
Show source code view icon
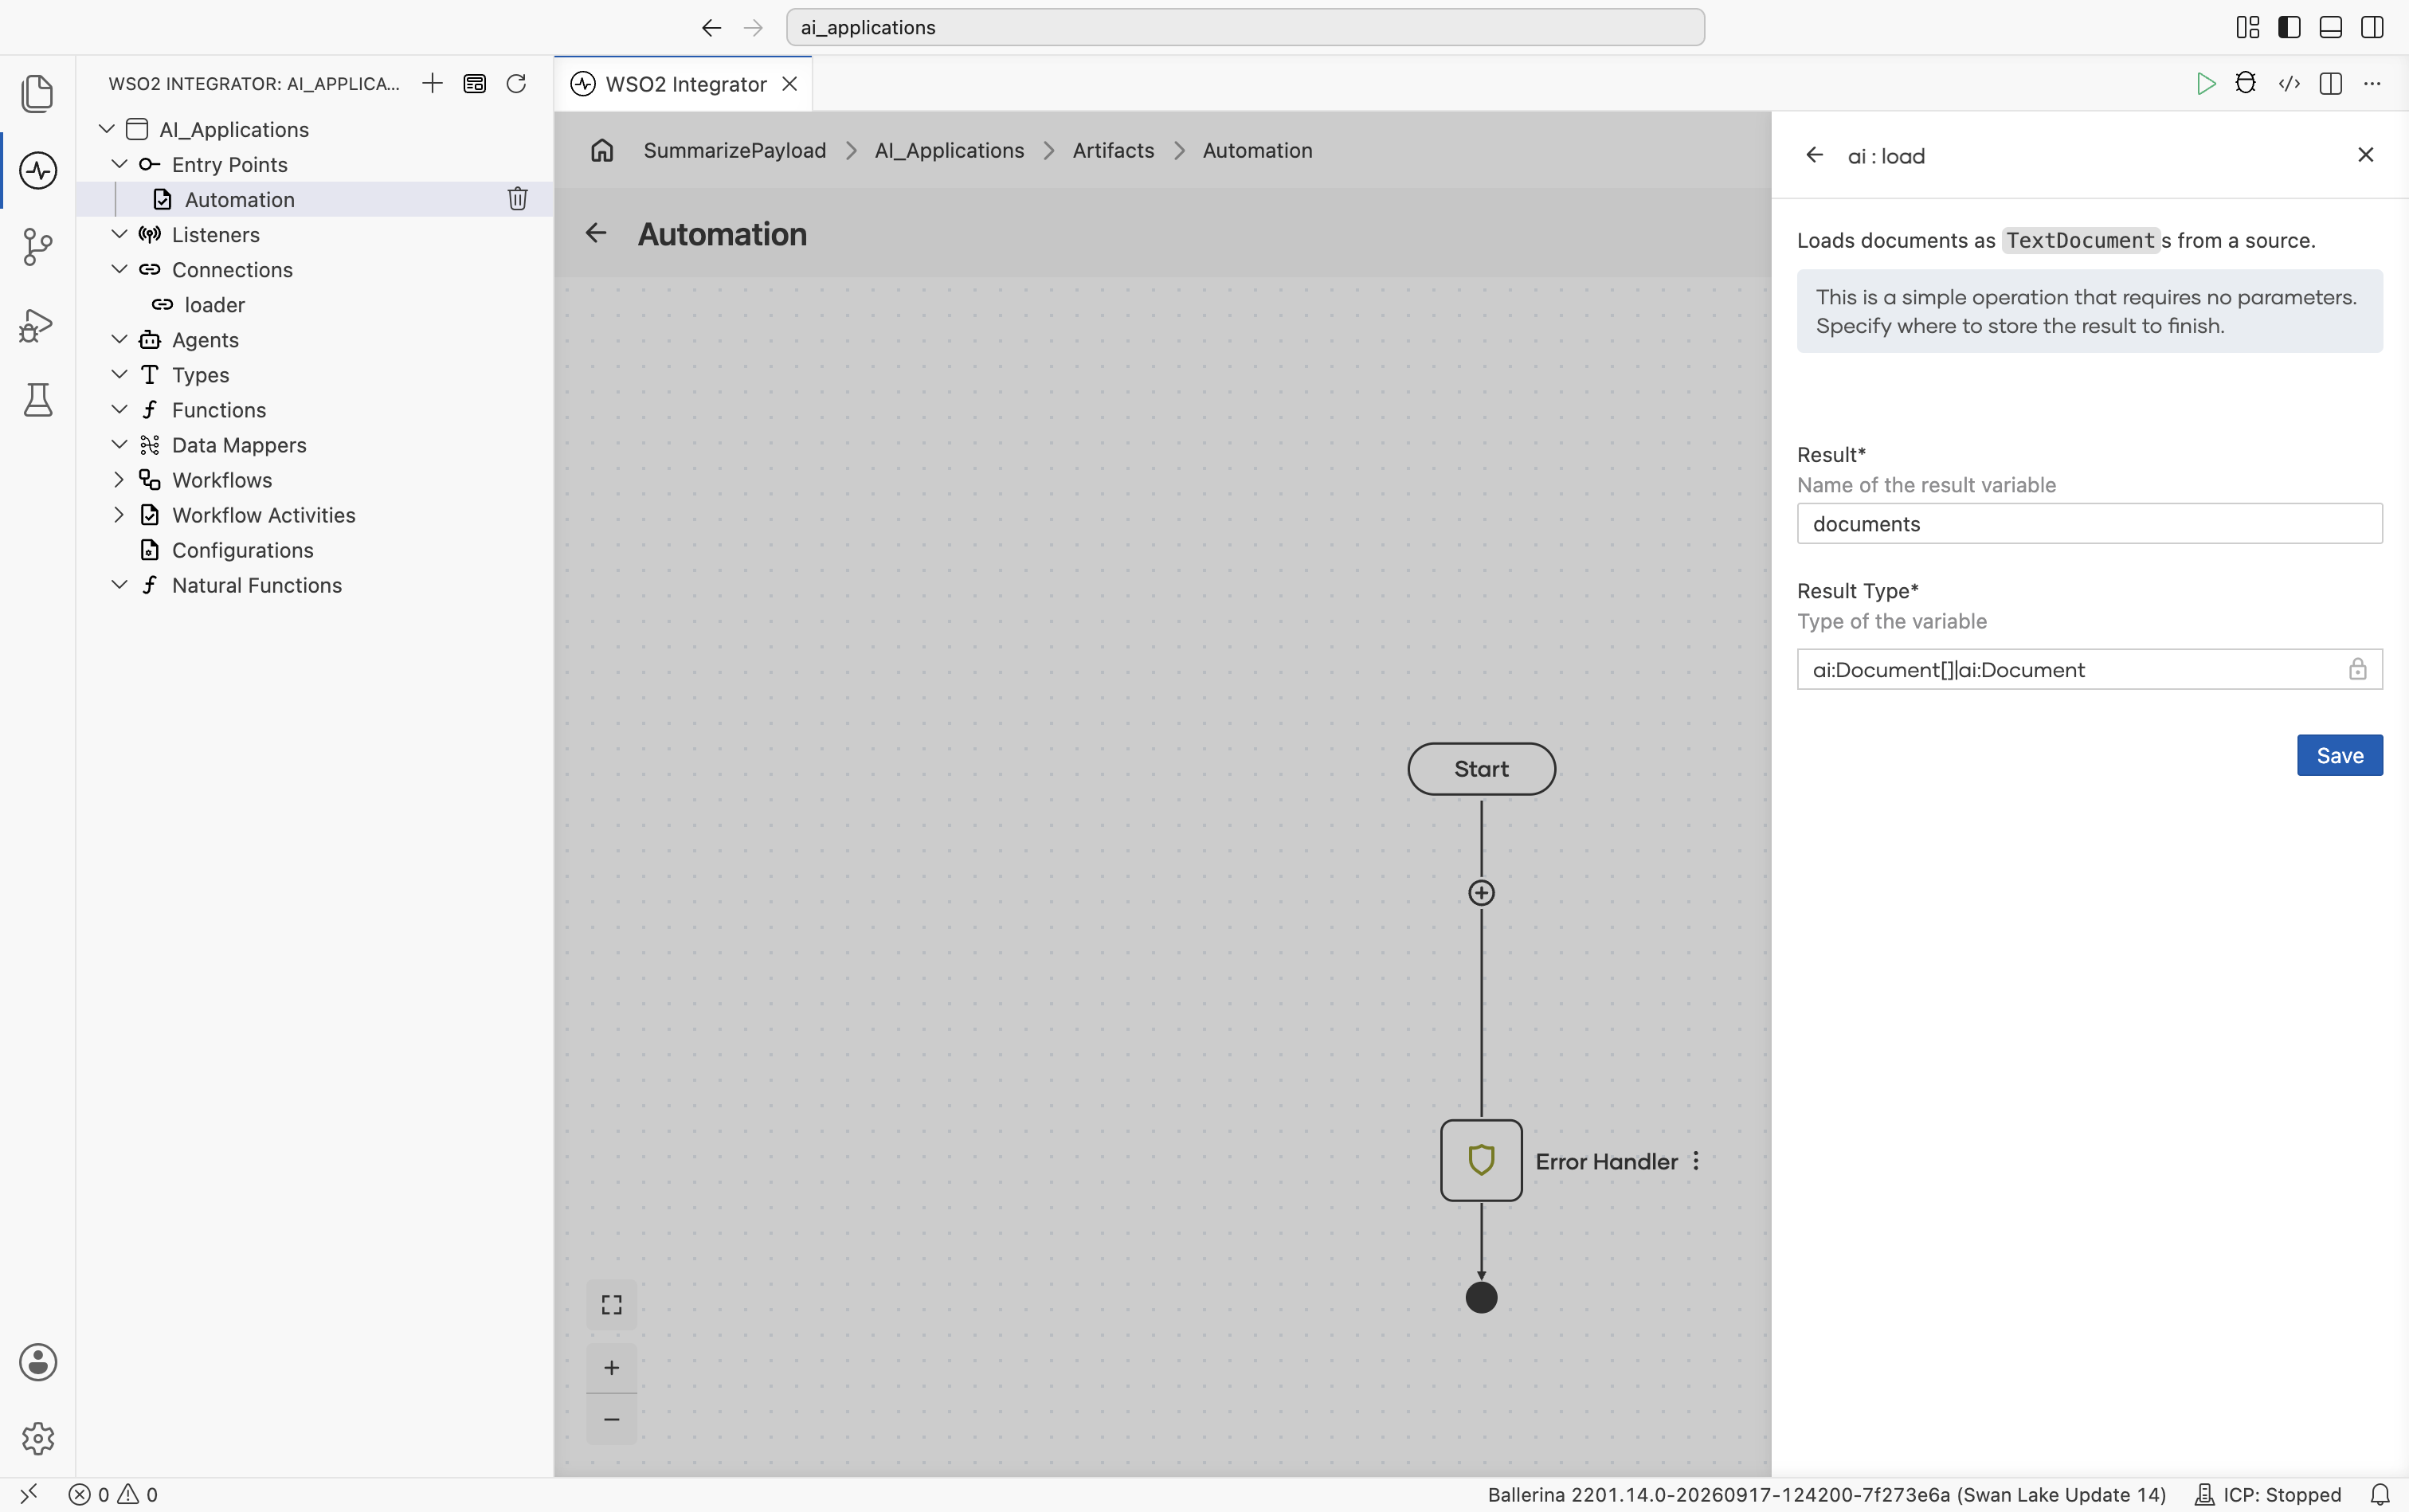coord(2289,83)
